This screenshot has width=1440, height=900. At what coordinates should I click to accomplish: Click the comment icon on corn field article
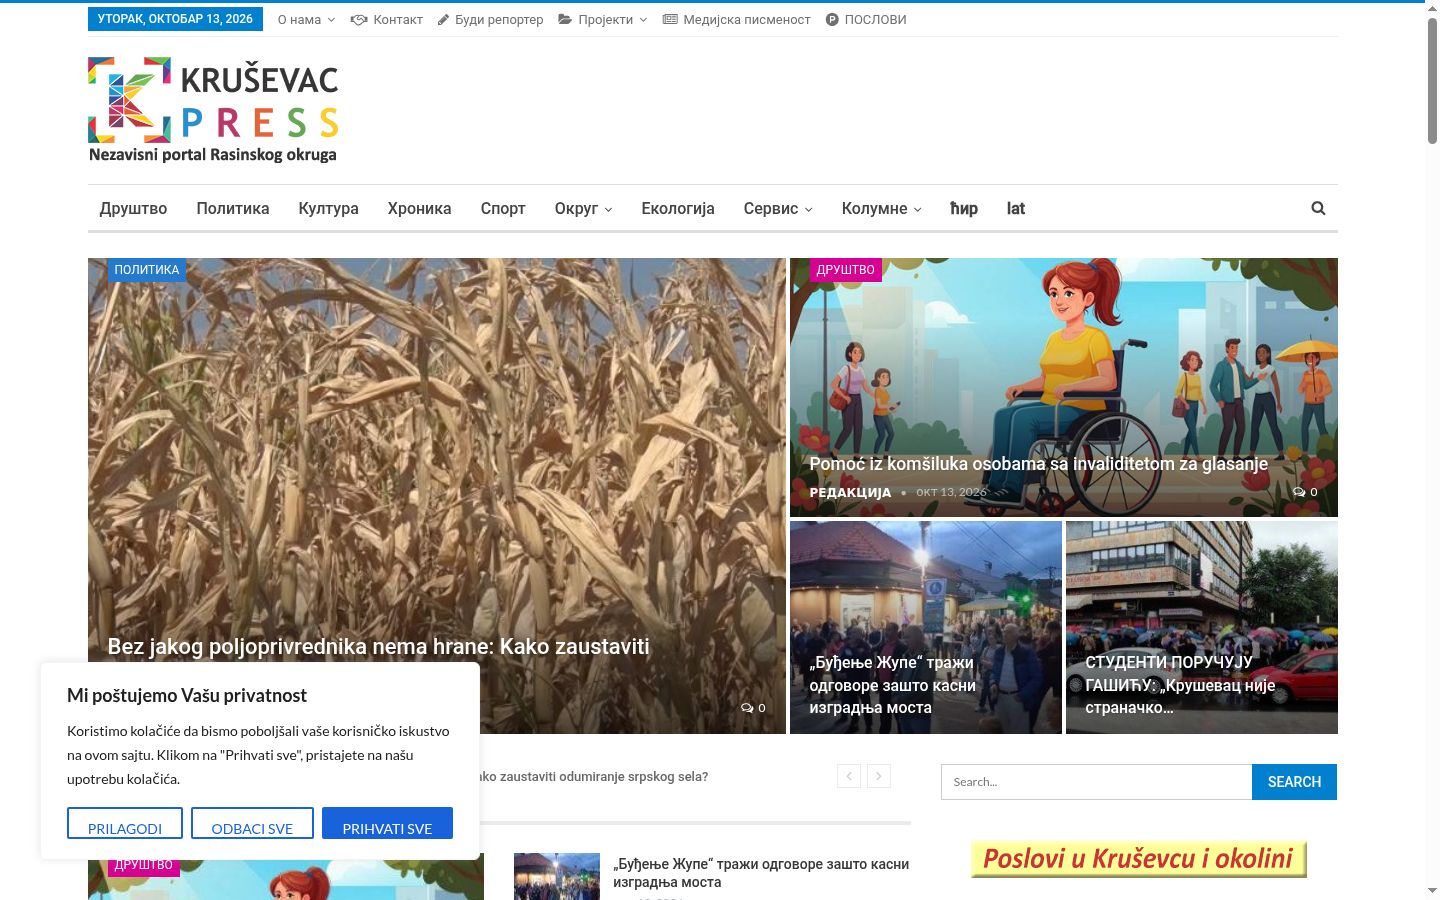(746, 708)
